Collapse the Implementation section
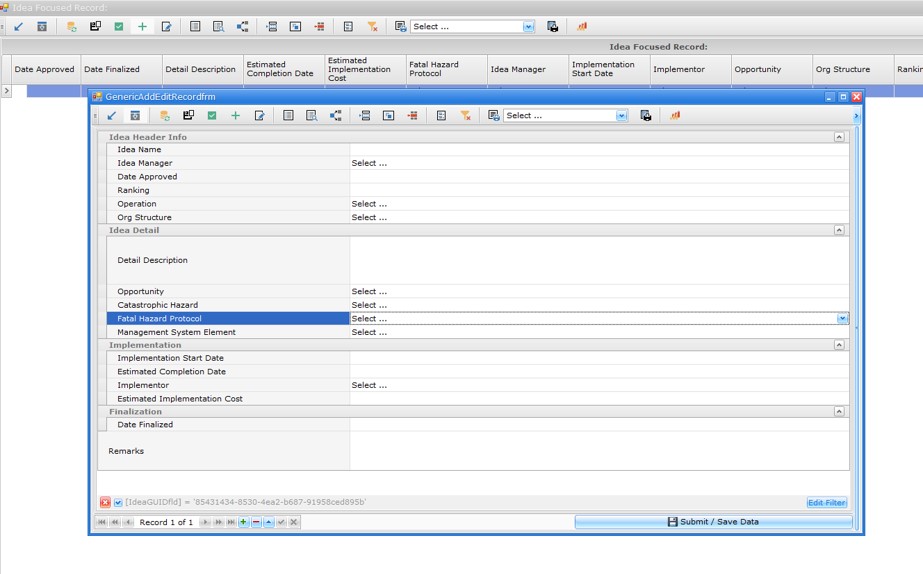Viewport: 923px width, 574px height. tap(839, 345)
